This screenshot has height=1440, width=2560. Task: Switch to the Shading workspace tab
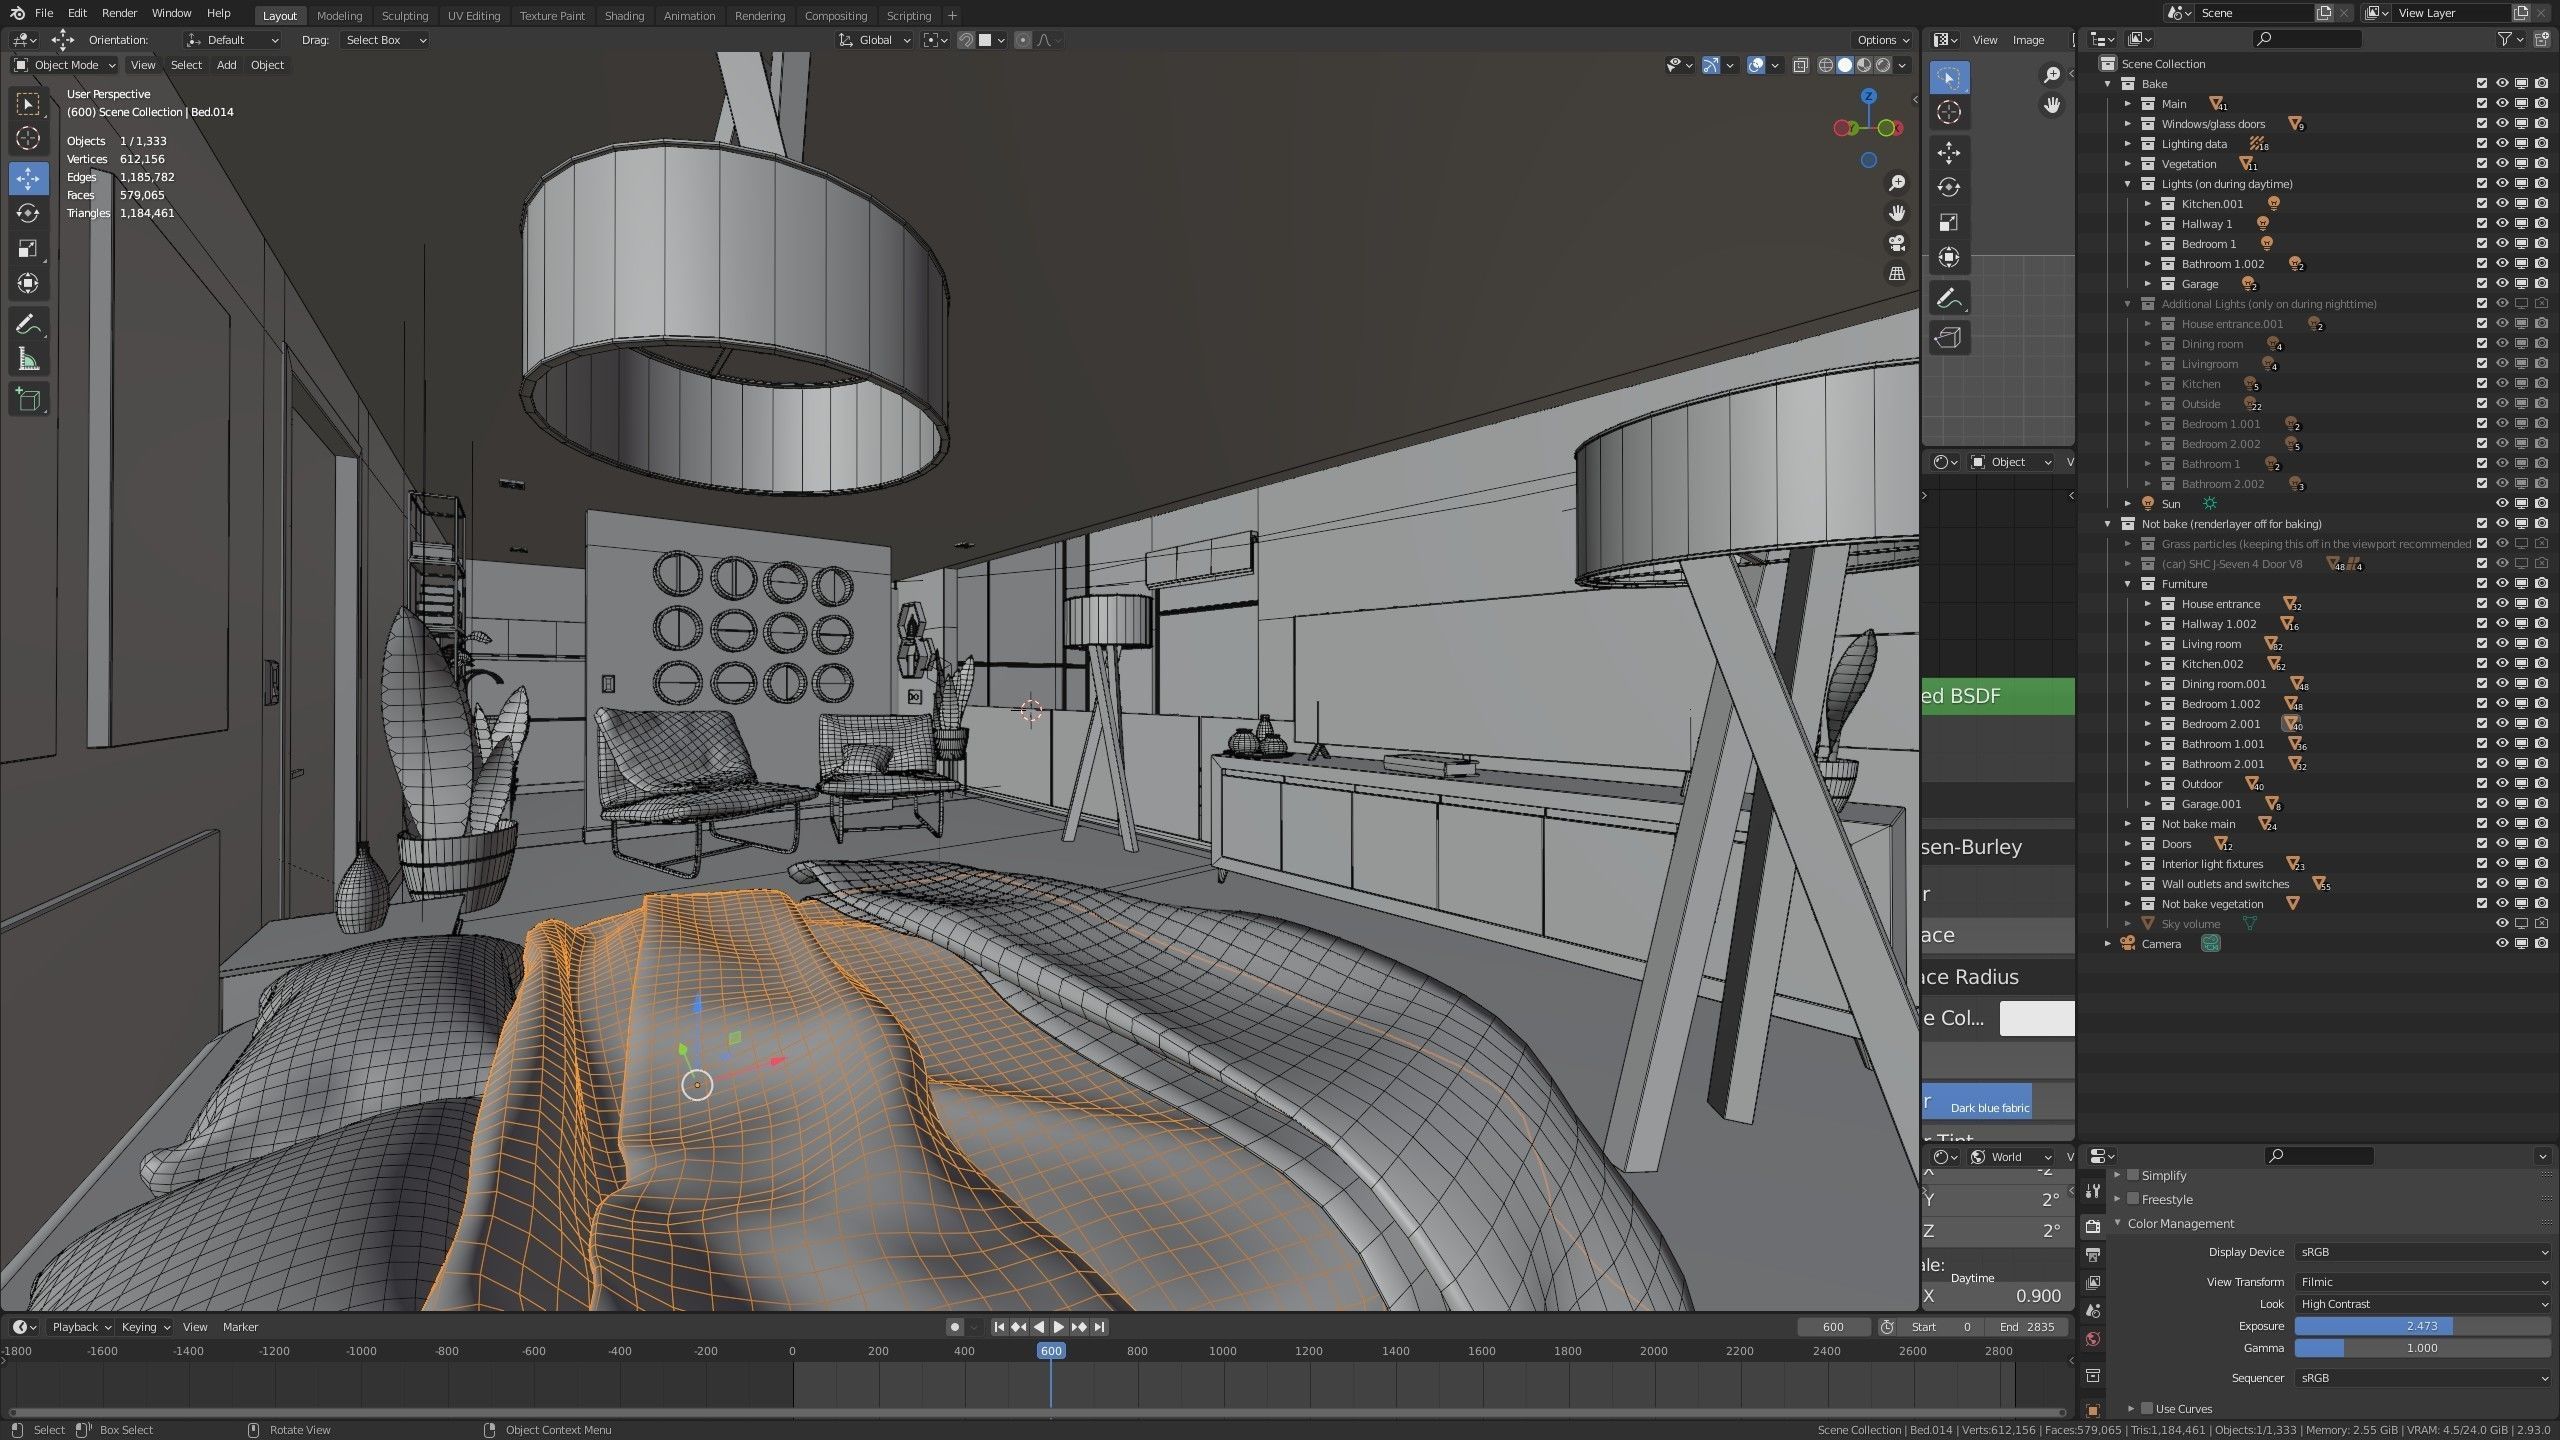tap(624, 16)
